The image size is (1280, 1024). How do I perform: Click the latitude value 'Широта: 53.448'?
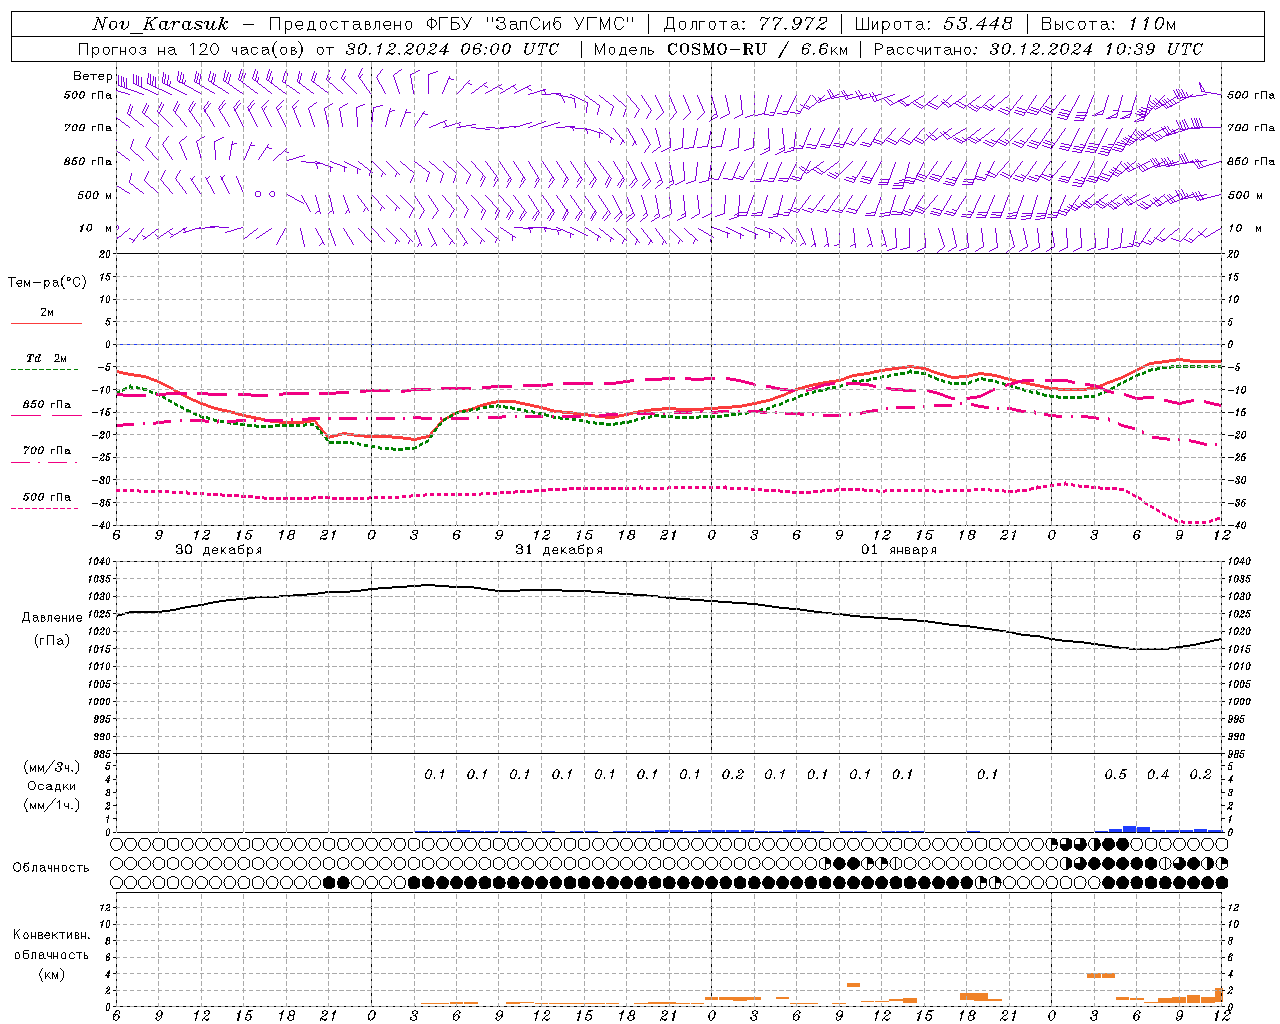point(933,24)
